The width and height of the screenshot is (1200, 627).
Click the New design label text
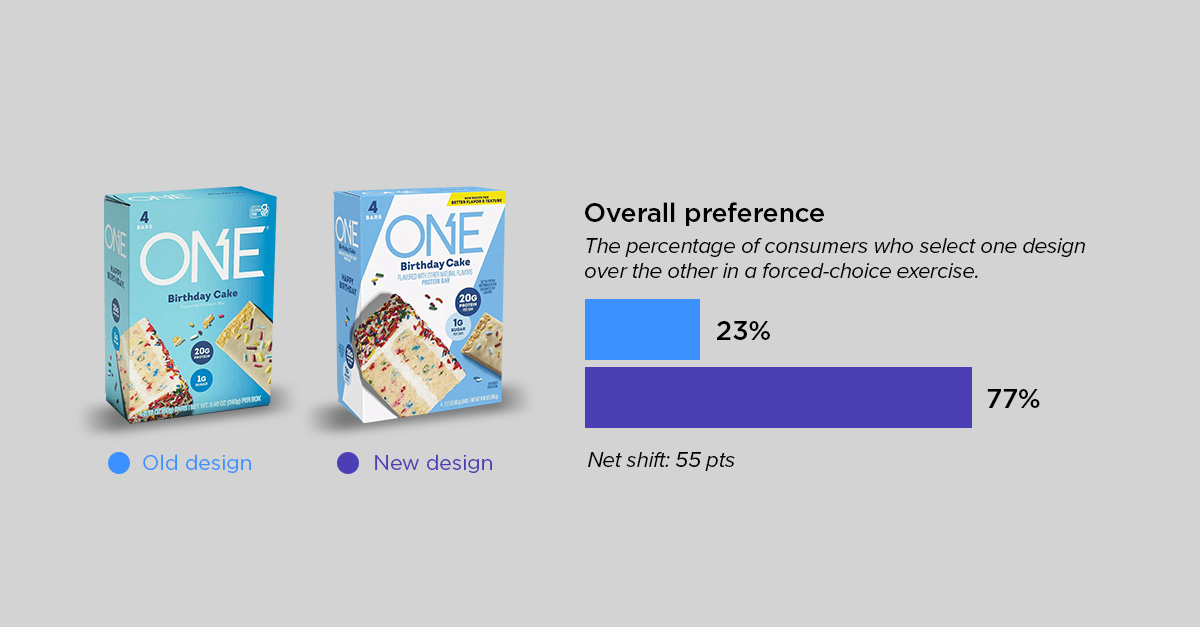433,463
